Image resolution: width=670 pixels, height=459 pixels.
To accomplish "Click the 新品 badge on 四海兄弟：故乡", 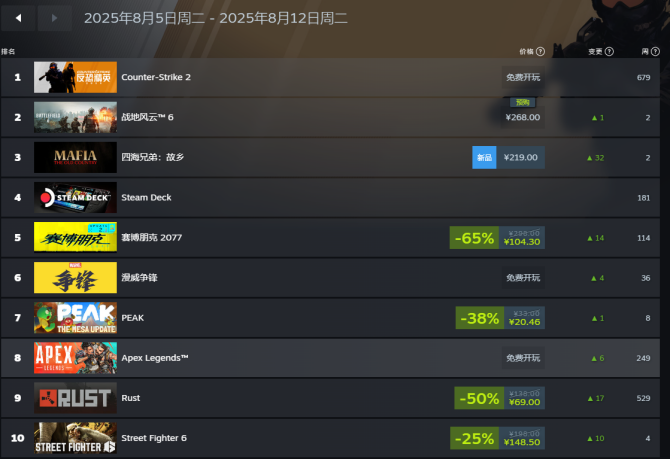I will click(484, 158).
